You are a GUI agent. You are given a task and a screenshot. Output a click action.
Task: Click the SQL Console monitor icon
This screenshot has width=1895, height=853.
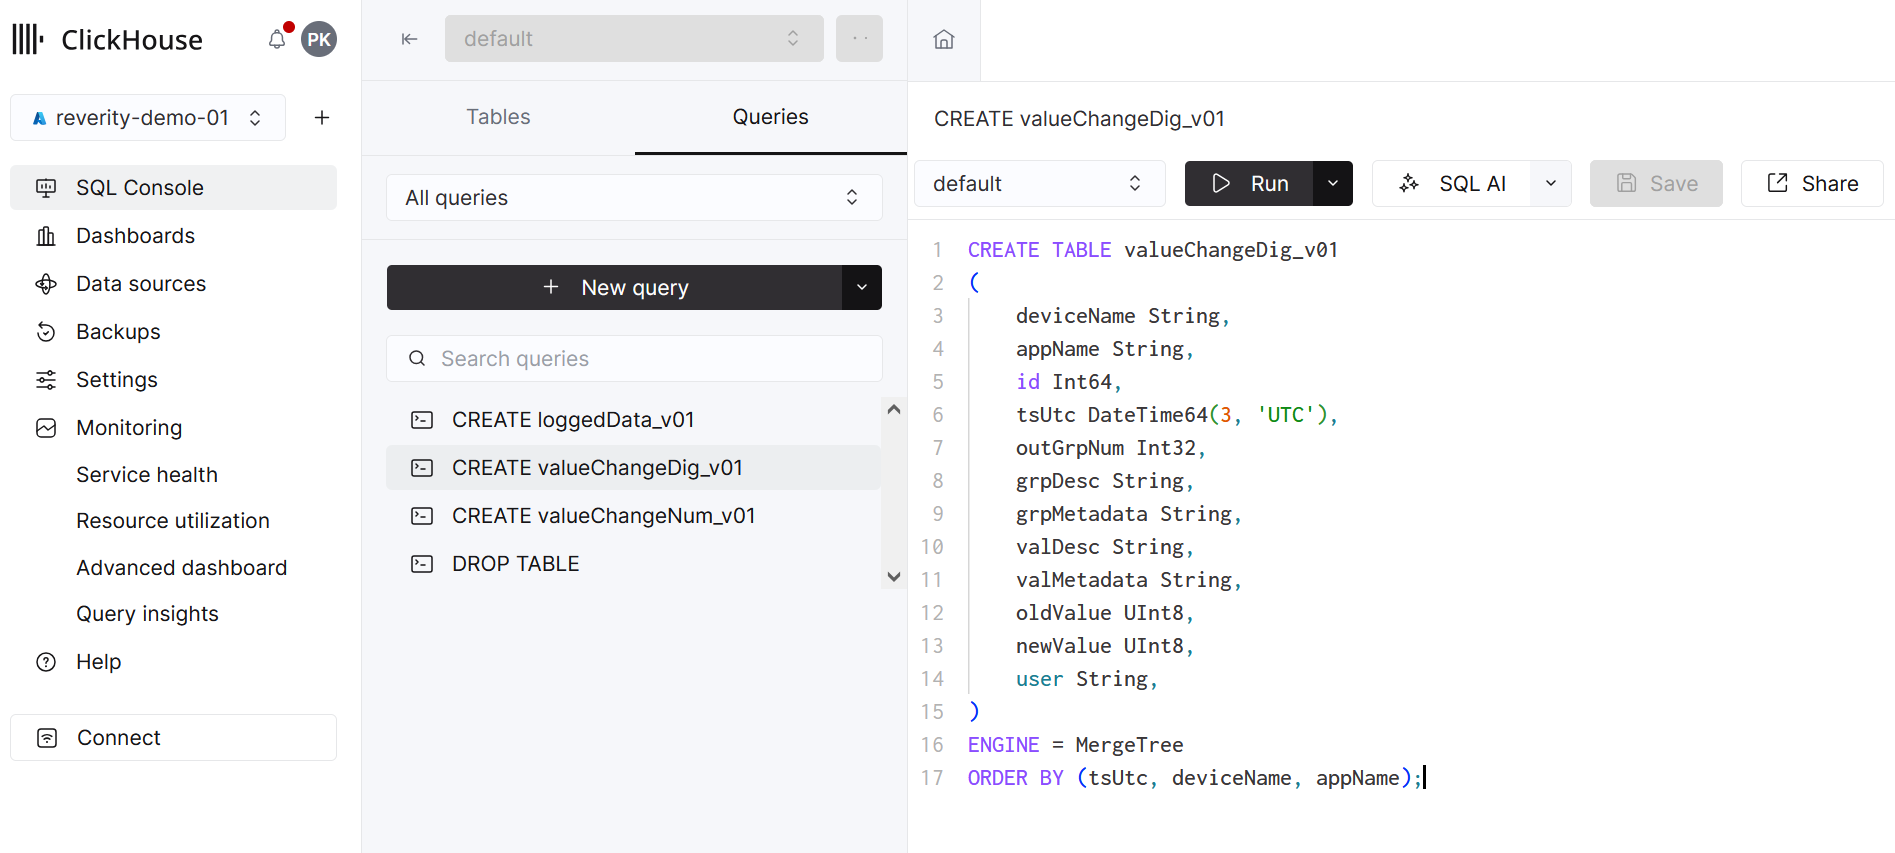46,188
